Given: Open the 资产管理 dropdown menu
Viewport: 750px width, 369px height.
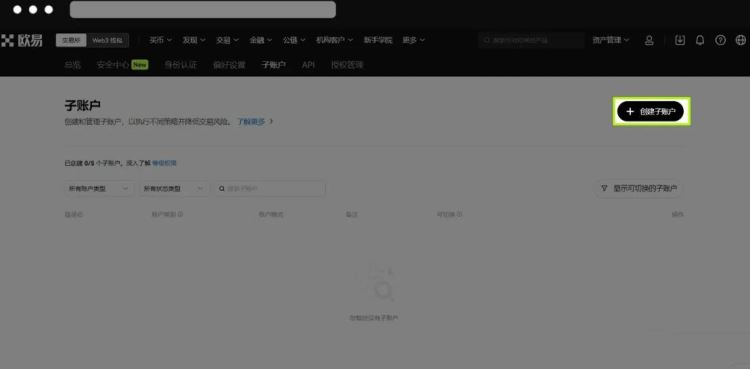Looking at the screenshot, I should coord(611,40).
